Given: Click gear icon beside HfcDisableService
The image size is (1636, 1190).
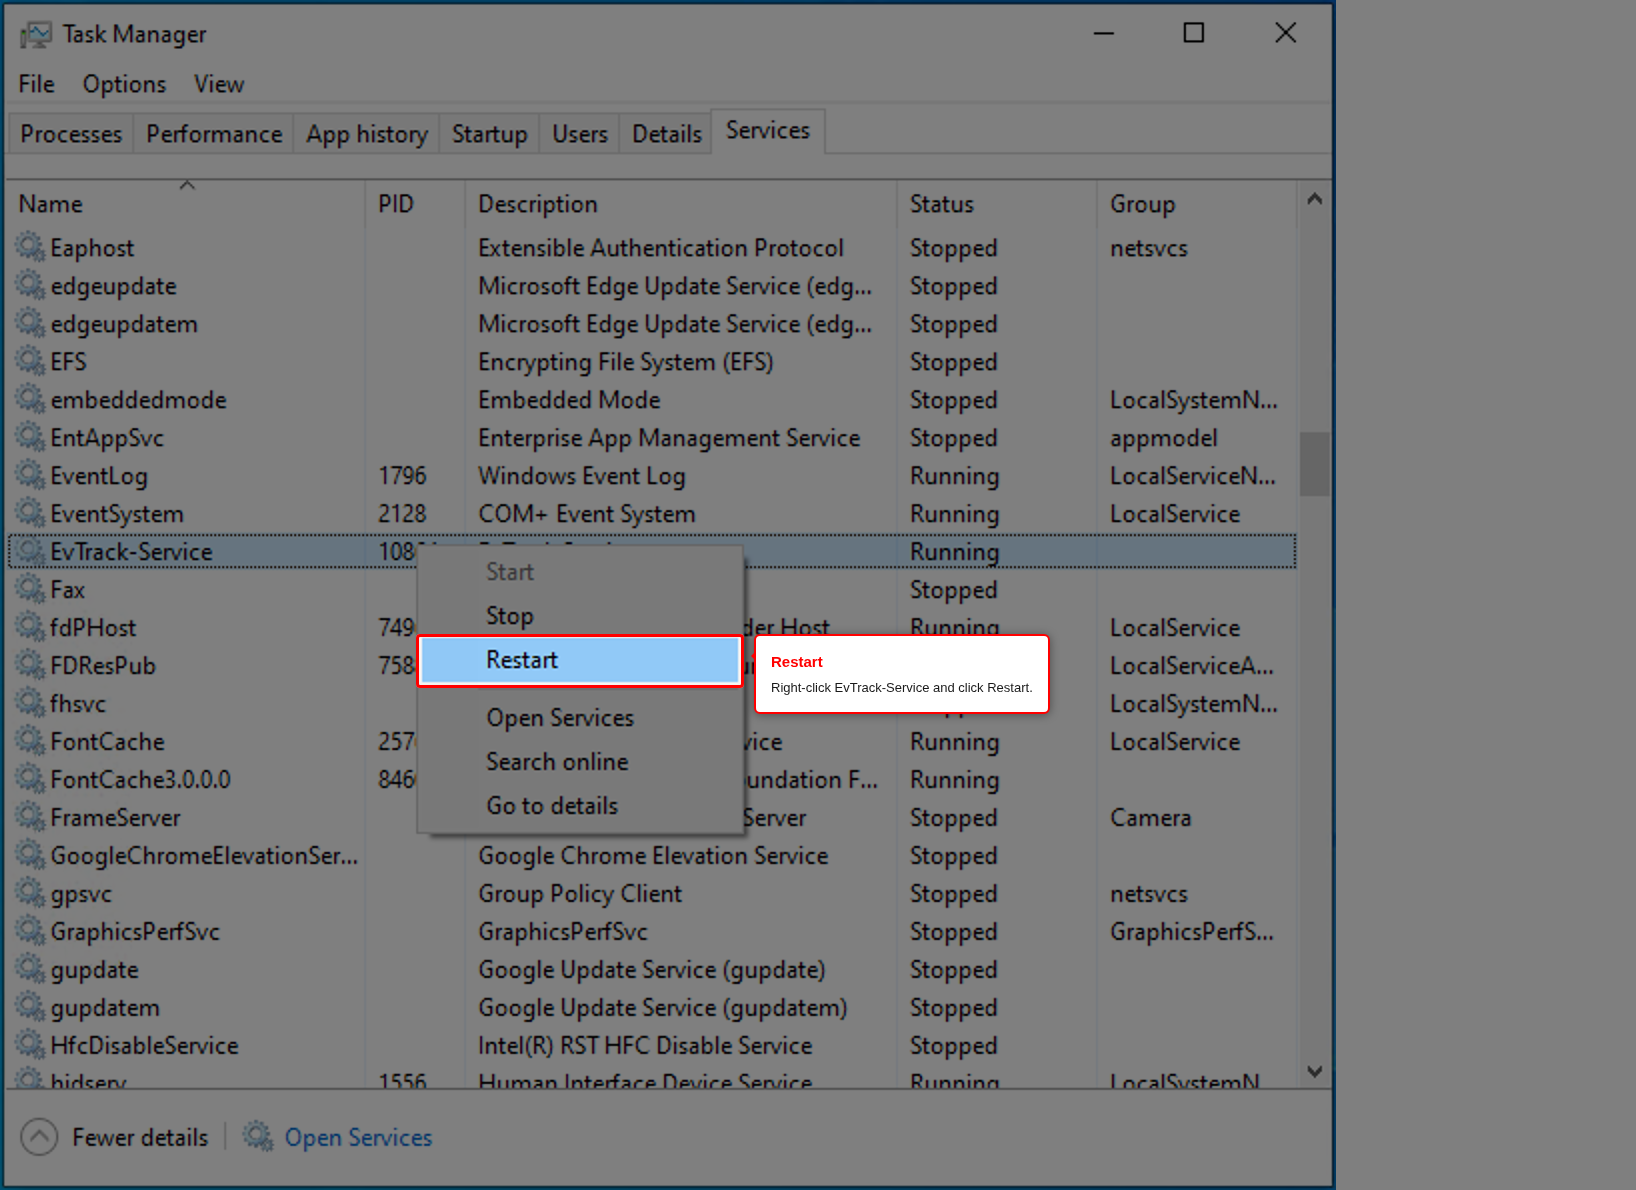Looking at the screenshot, I should click(x=31, y=1044).
